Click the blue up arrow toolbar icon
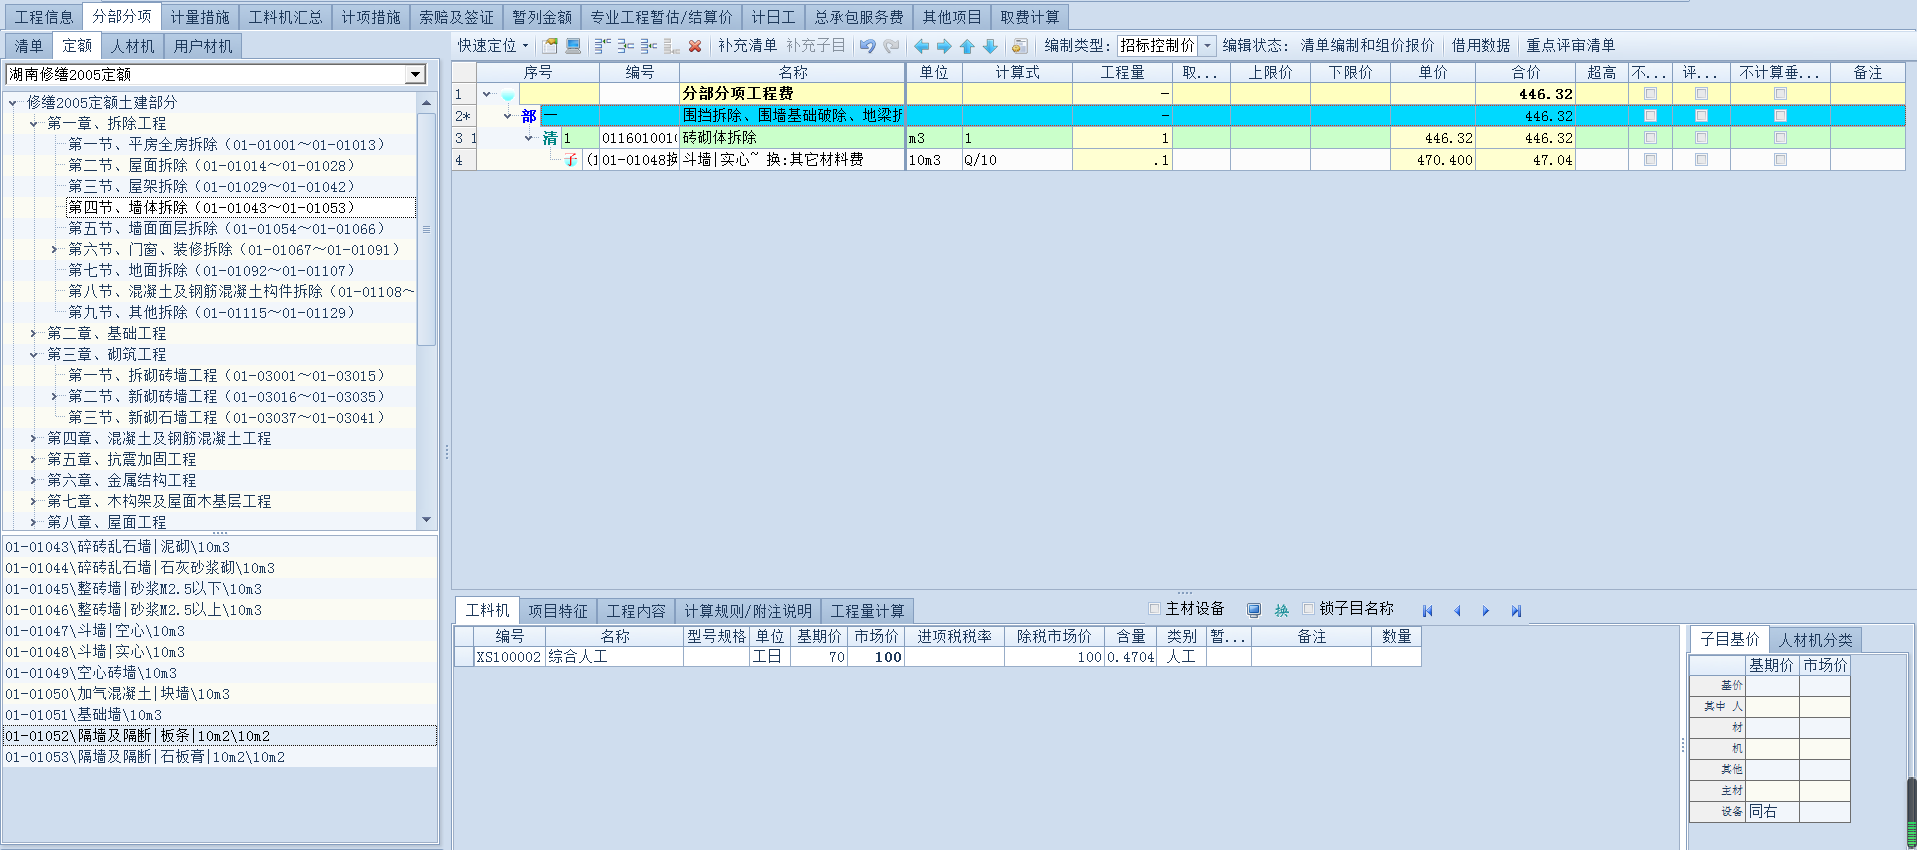The width and height of the screenshot is (1917, 850). click(x=967, y=46)
